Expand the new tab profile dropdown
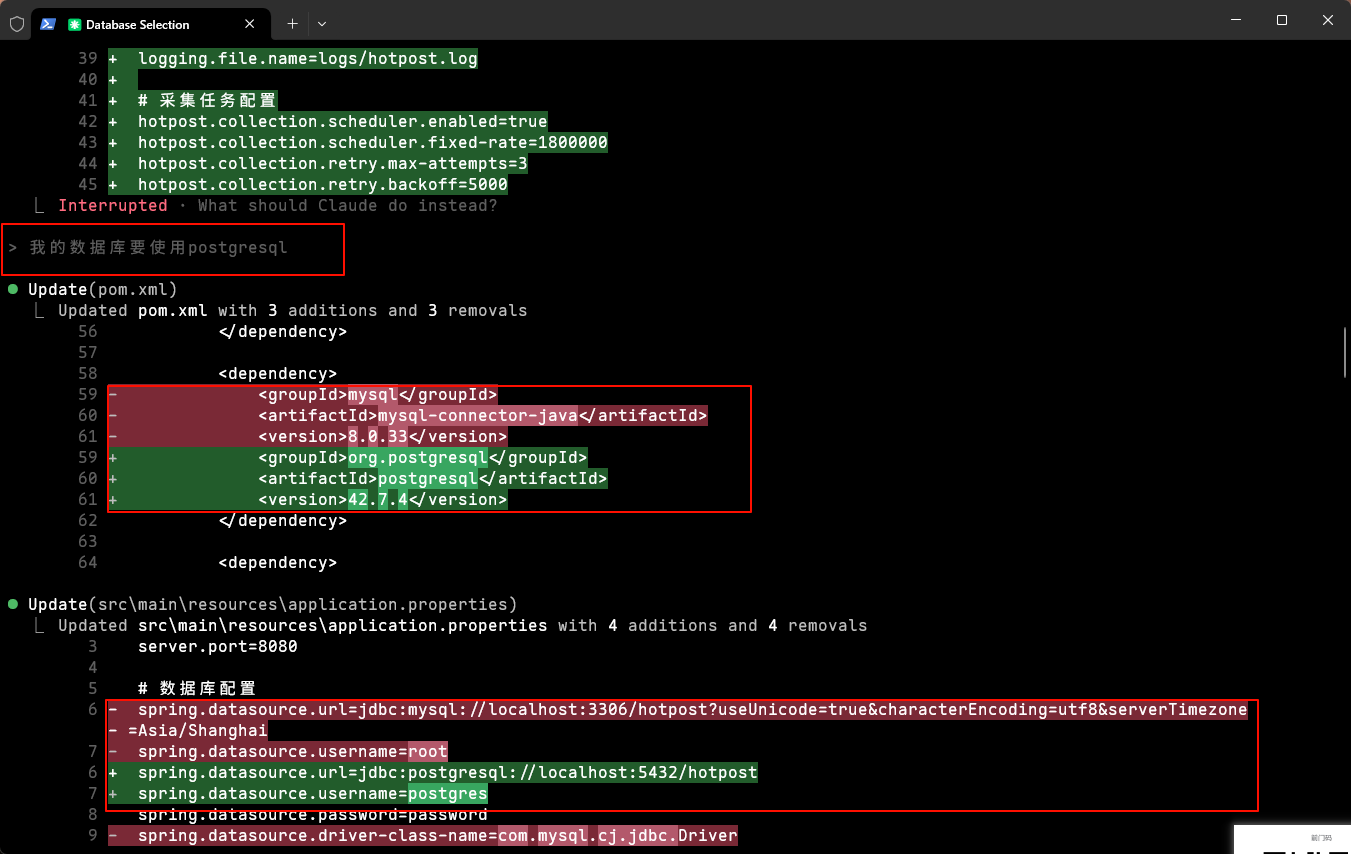The height and width of the screenshot is (854, 1351). click(x=322, y=23)
